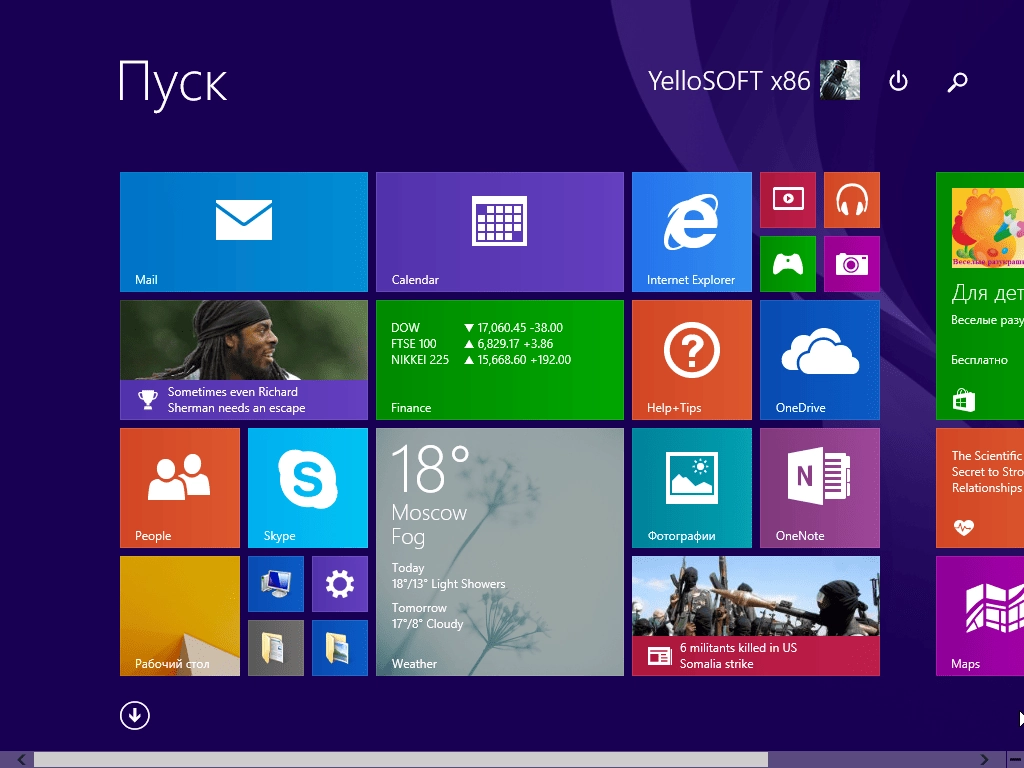Click the FTSE 100 stock row
1024x768 pixels.
[472, 344]
